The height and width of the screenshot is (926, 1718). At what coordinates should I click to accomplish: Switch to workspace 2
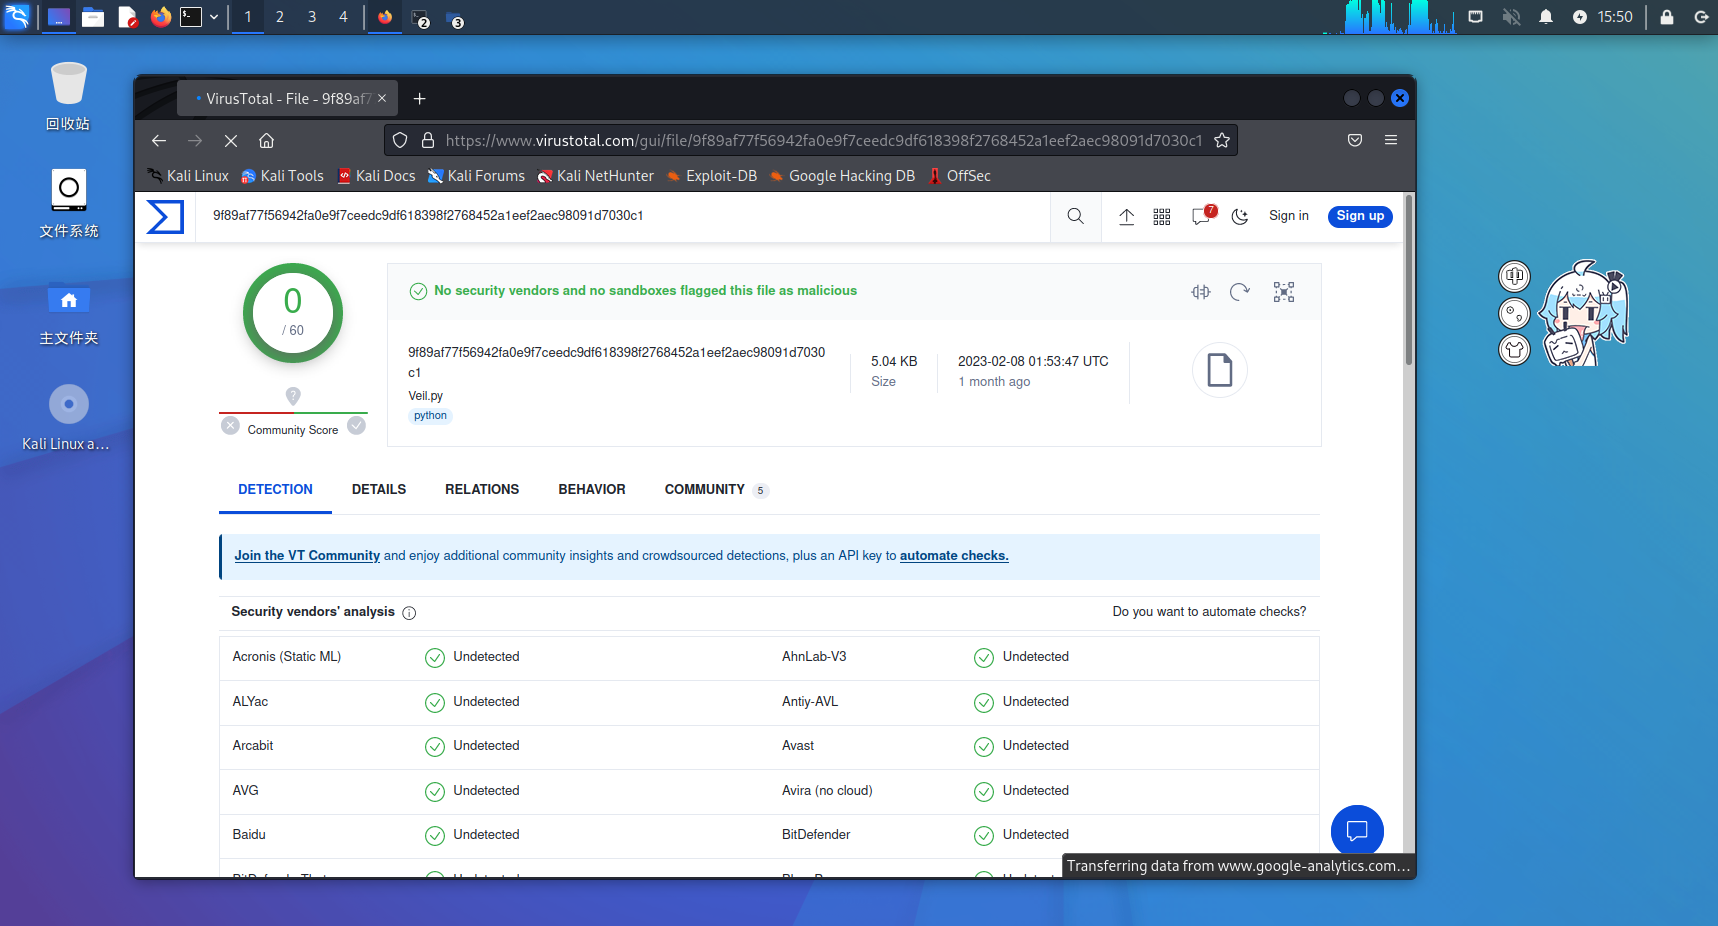click(x=280, y=17)
